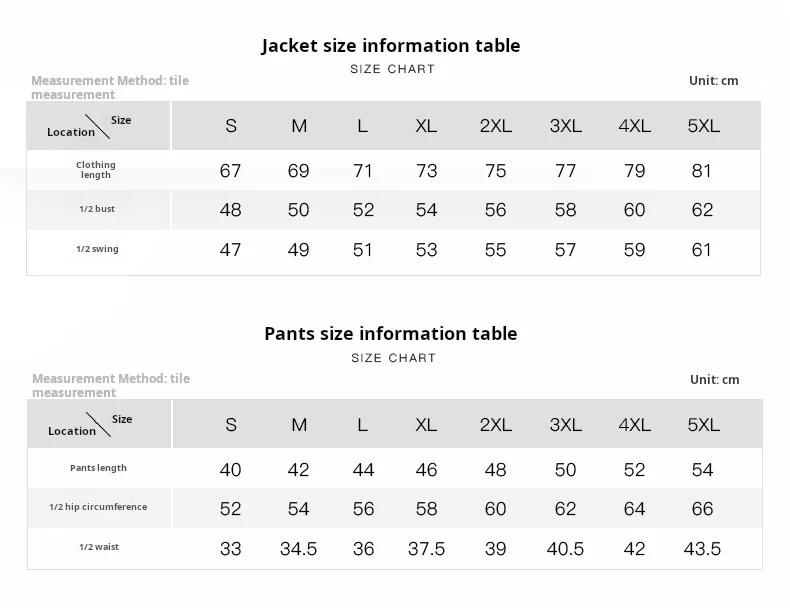The width and height of the screenshot is (790, 609).
Task: Click the hip circumference value 66
Action: pos(702,509)
